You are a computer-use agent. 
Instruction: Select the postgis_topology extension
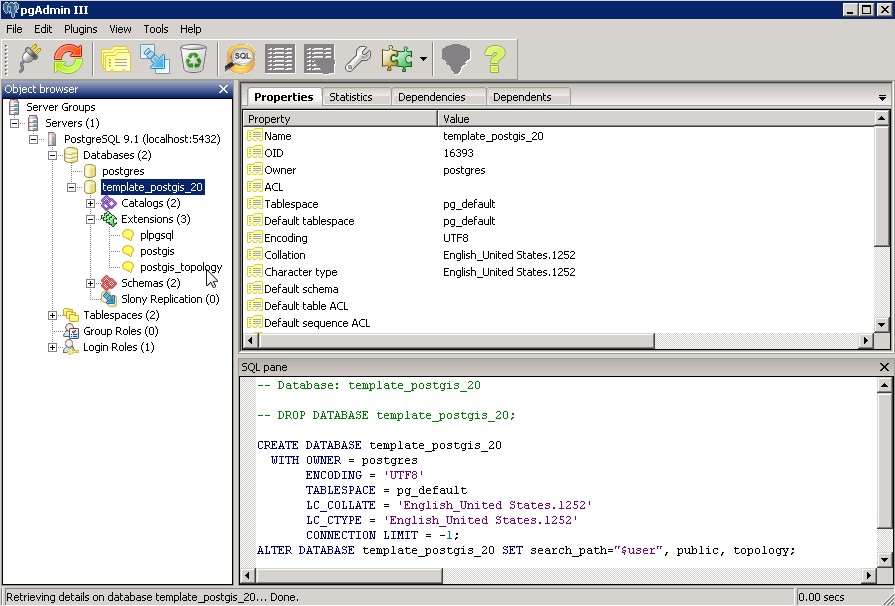[181, 267]
